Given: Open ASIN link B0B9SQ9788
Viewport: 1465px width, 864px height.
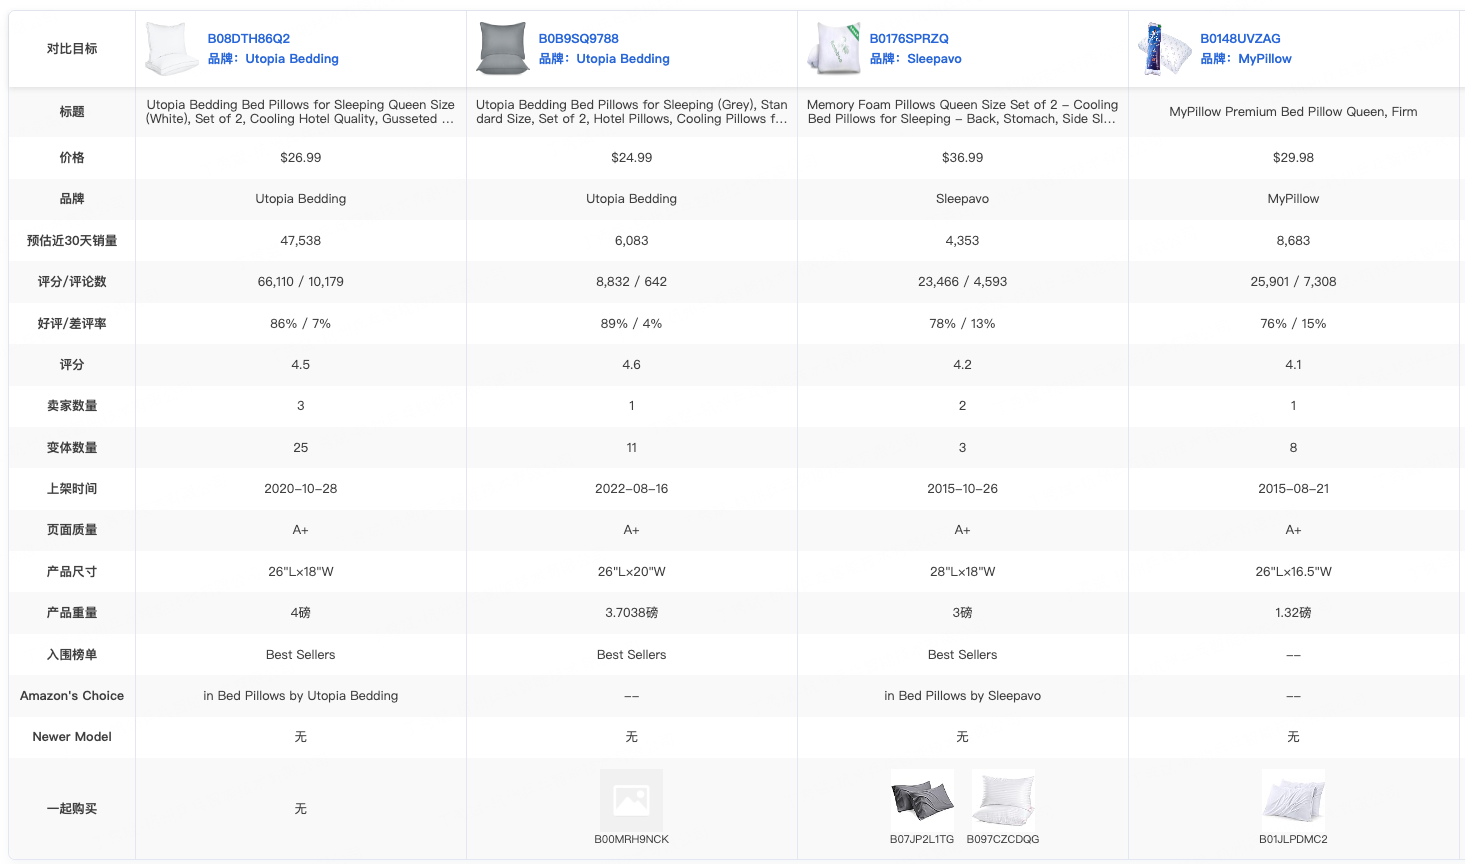Looking at the screenshot, I should coord(579,38).
